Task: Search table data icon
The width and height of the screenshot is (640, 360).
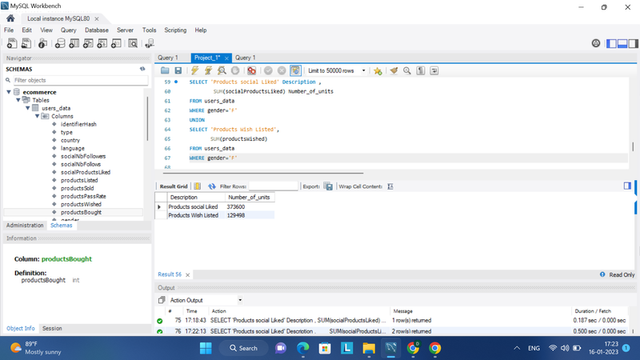Action: pyautogui.click(x=133, y=43)
